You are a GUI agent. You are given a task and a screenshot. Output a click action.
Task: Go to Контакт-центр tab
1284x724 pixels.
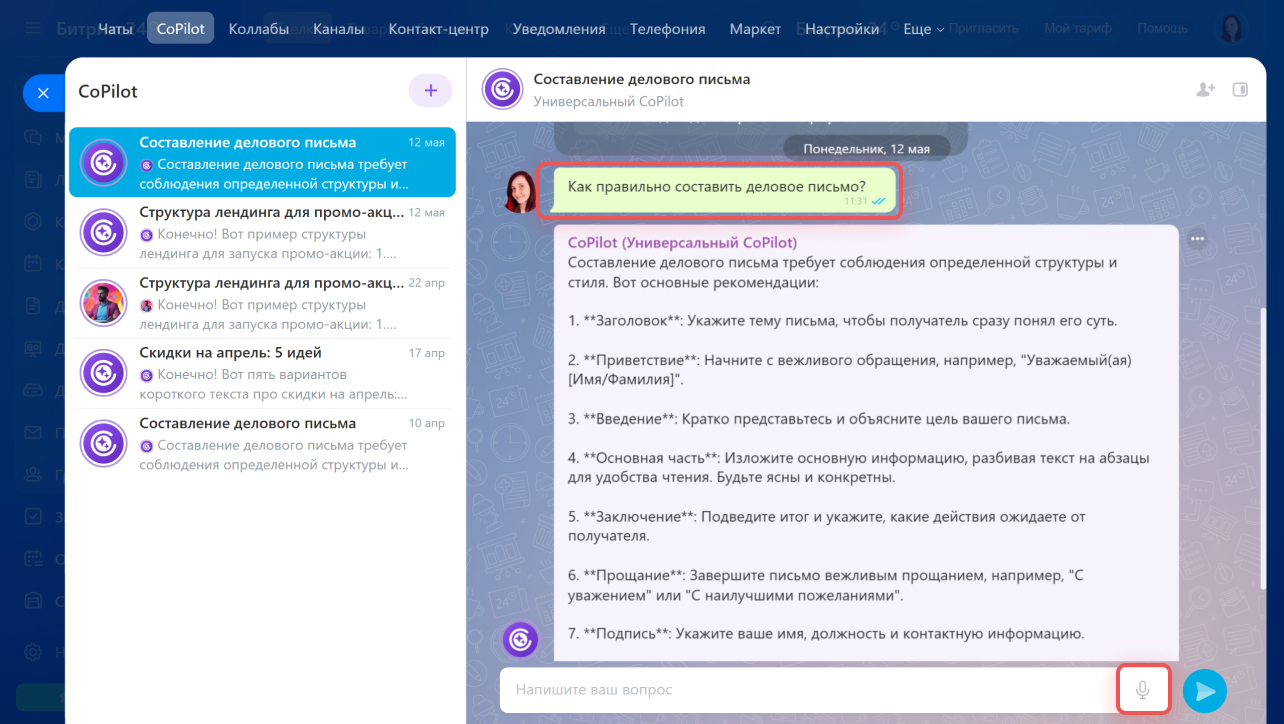tap(439, 29)
